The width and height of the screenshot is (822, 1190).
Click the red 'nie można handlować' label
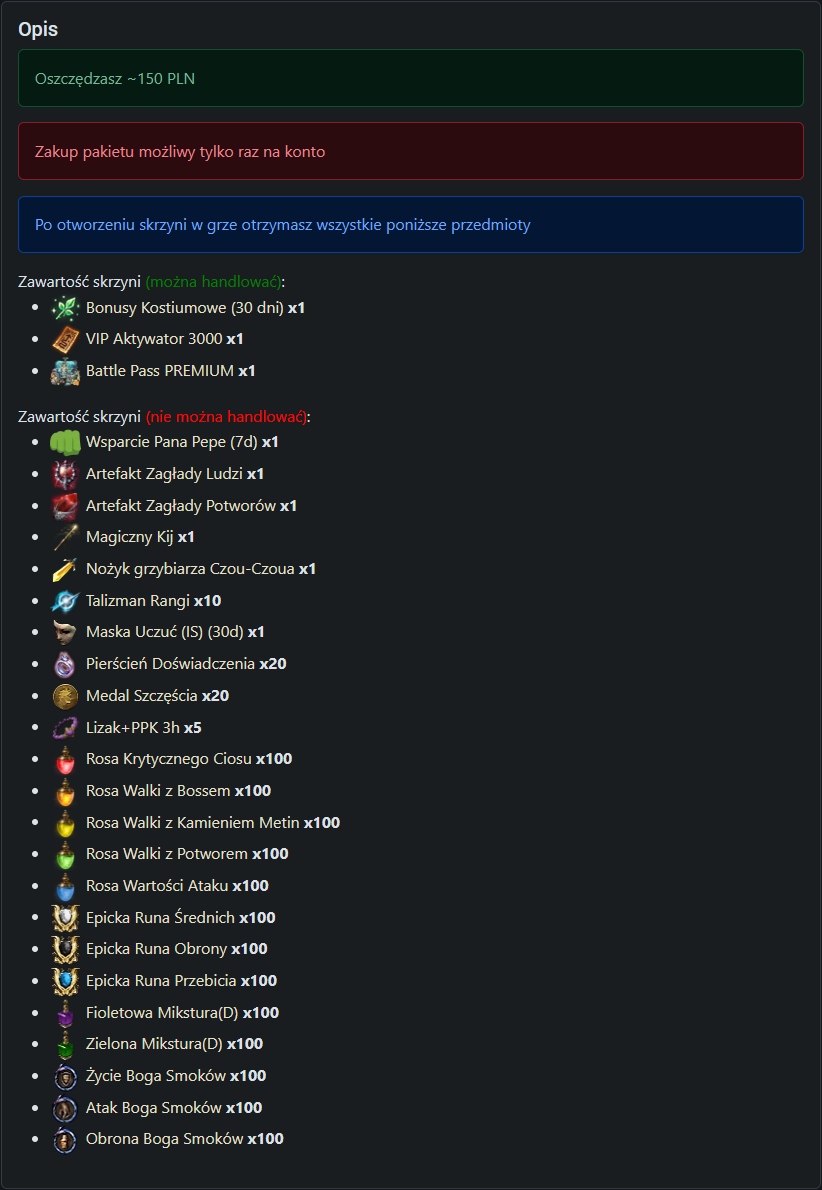226,417
